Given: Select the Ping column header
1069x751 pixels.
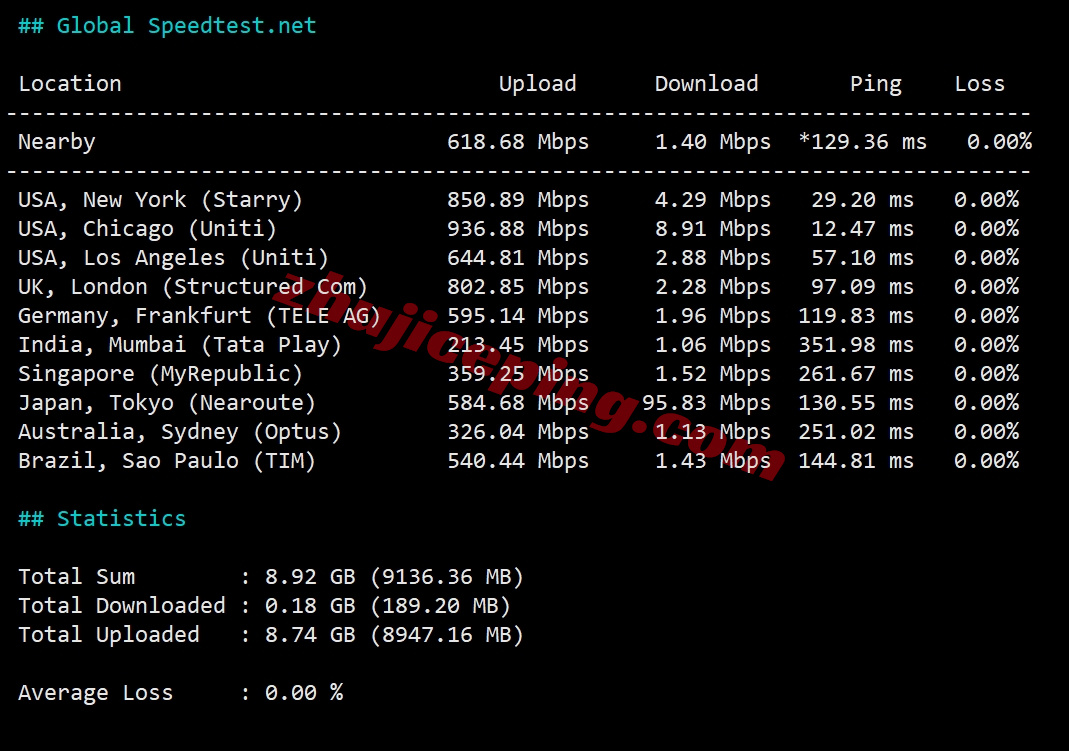Looking at the screenshot, I should (875, 84).
